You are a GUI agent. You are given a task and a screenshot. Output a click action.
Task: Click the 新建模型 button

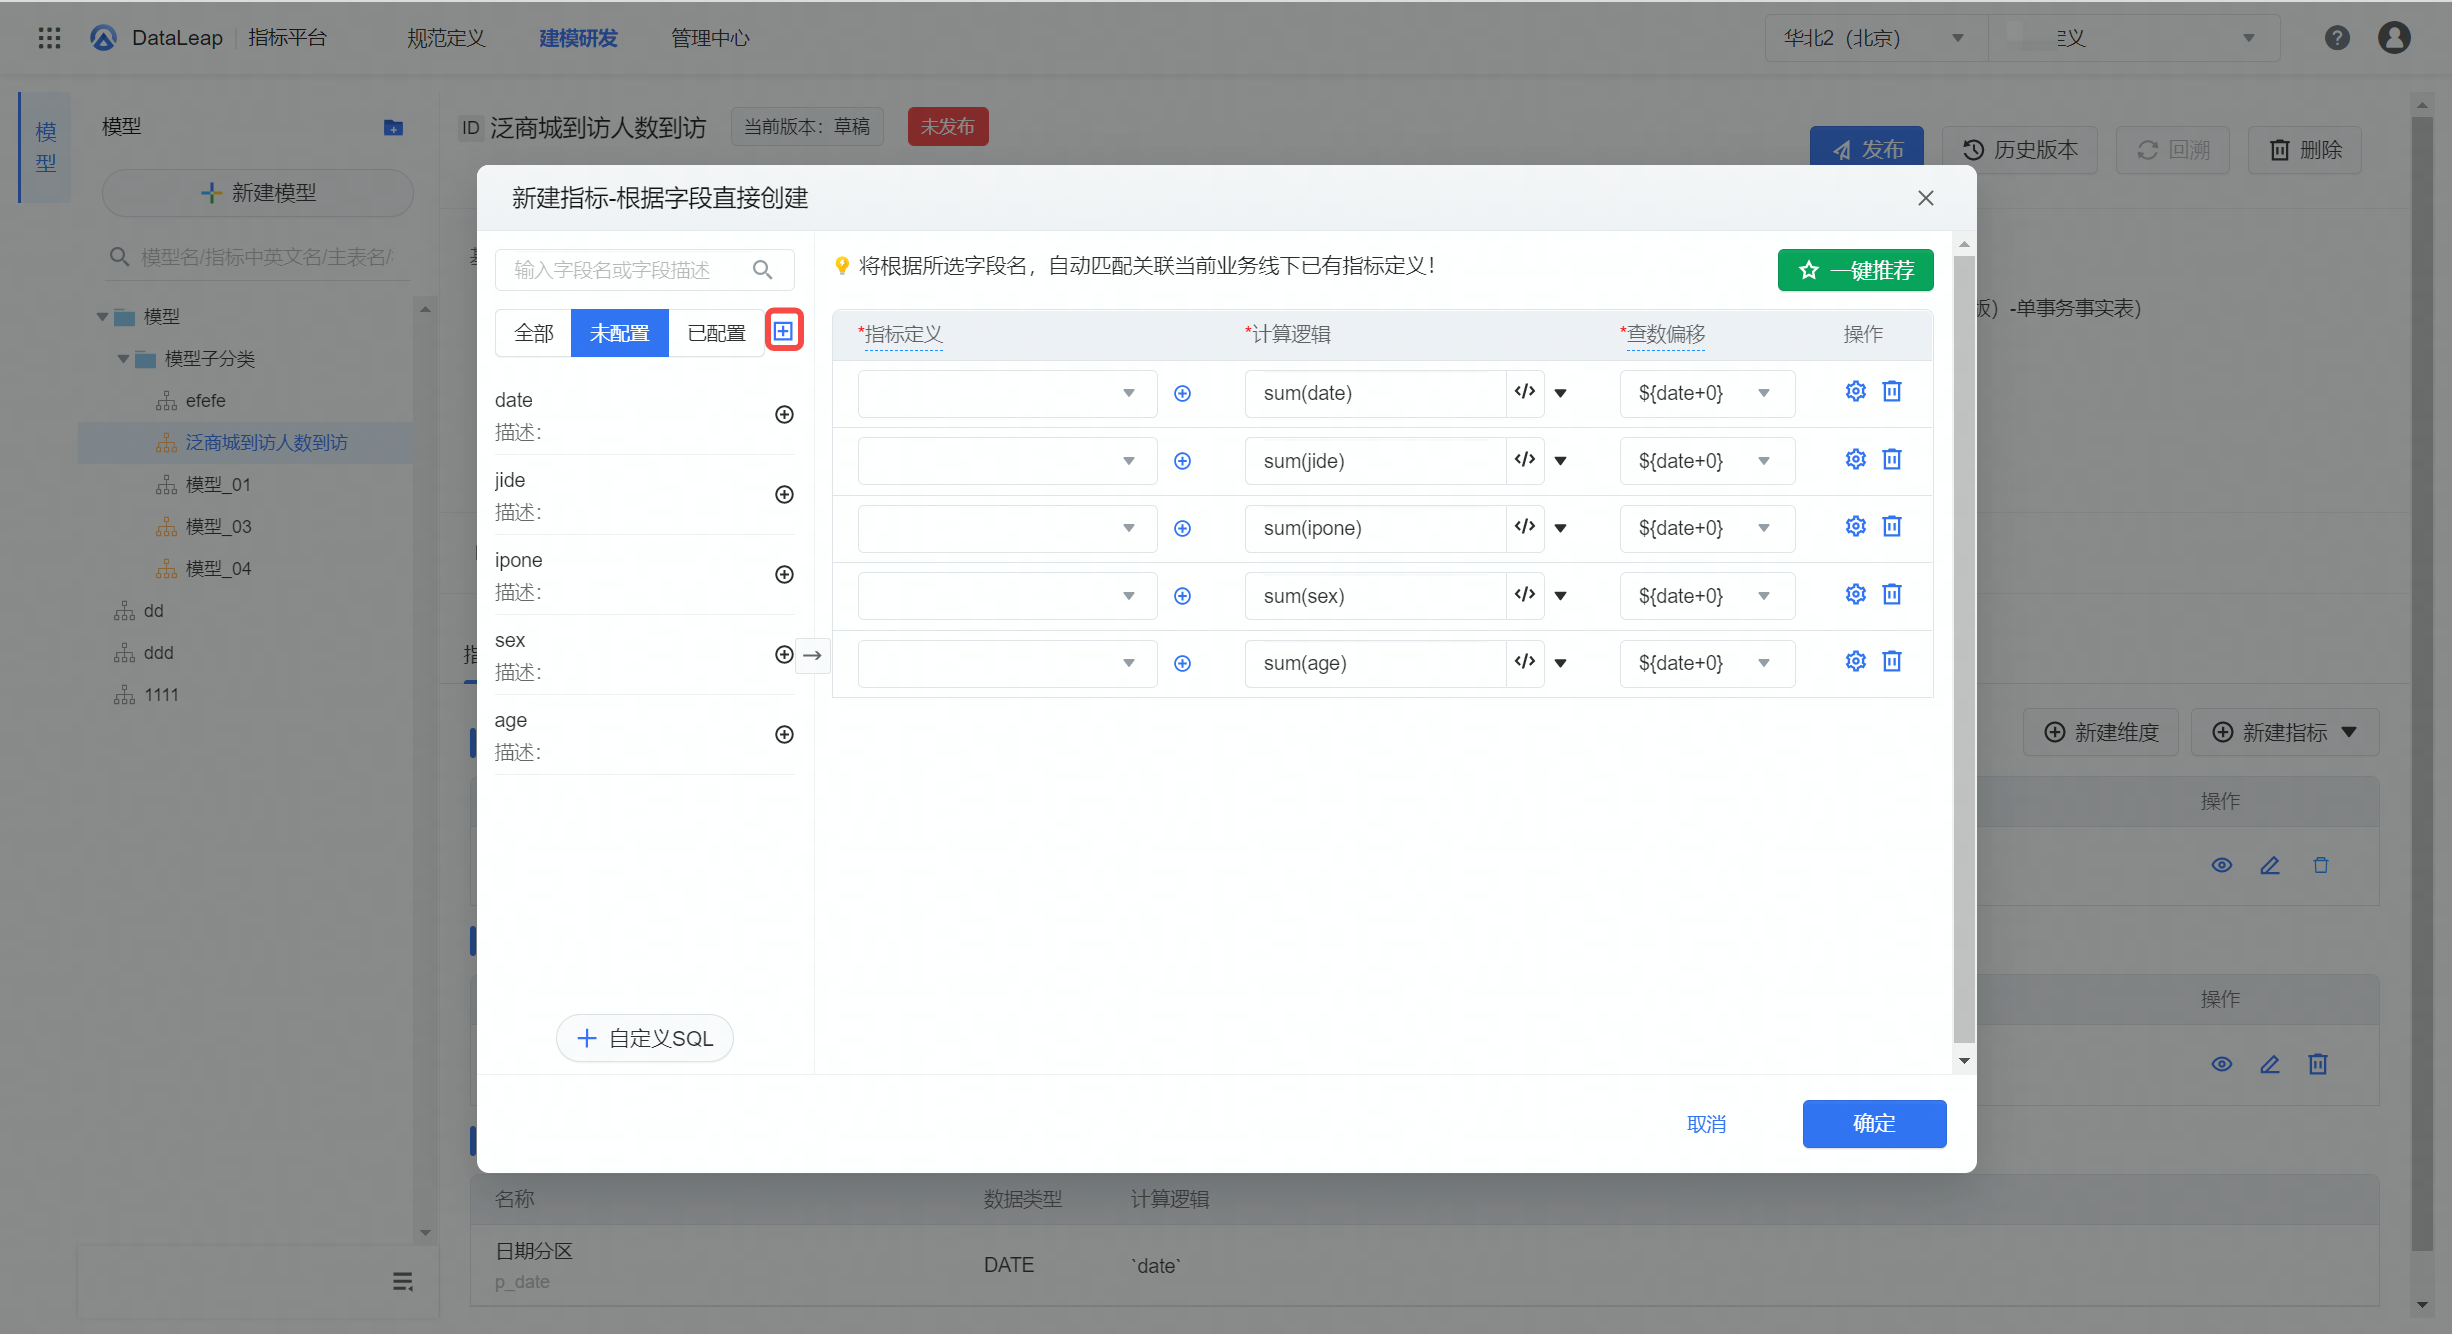click(258, 193)
